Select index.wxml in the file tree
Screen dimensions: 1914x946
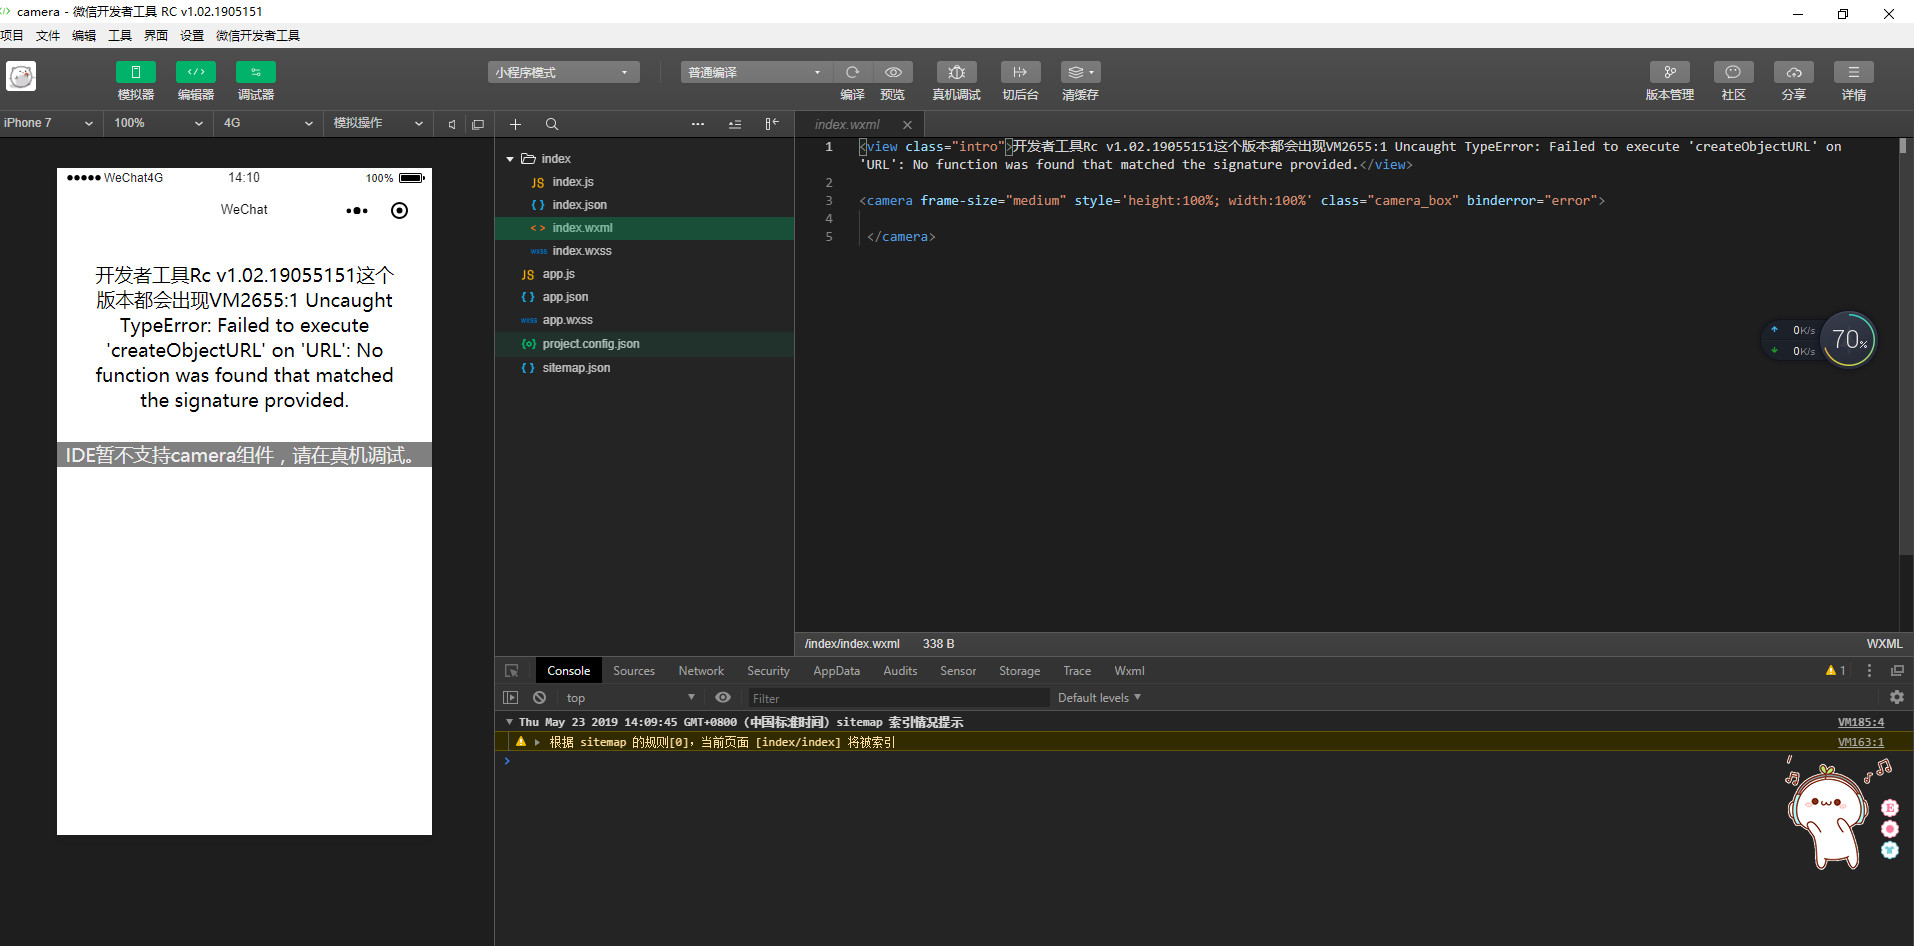[644, 228]
